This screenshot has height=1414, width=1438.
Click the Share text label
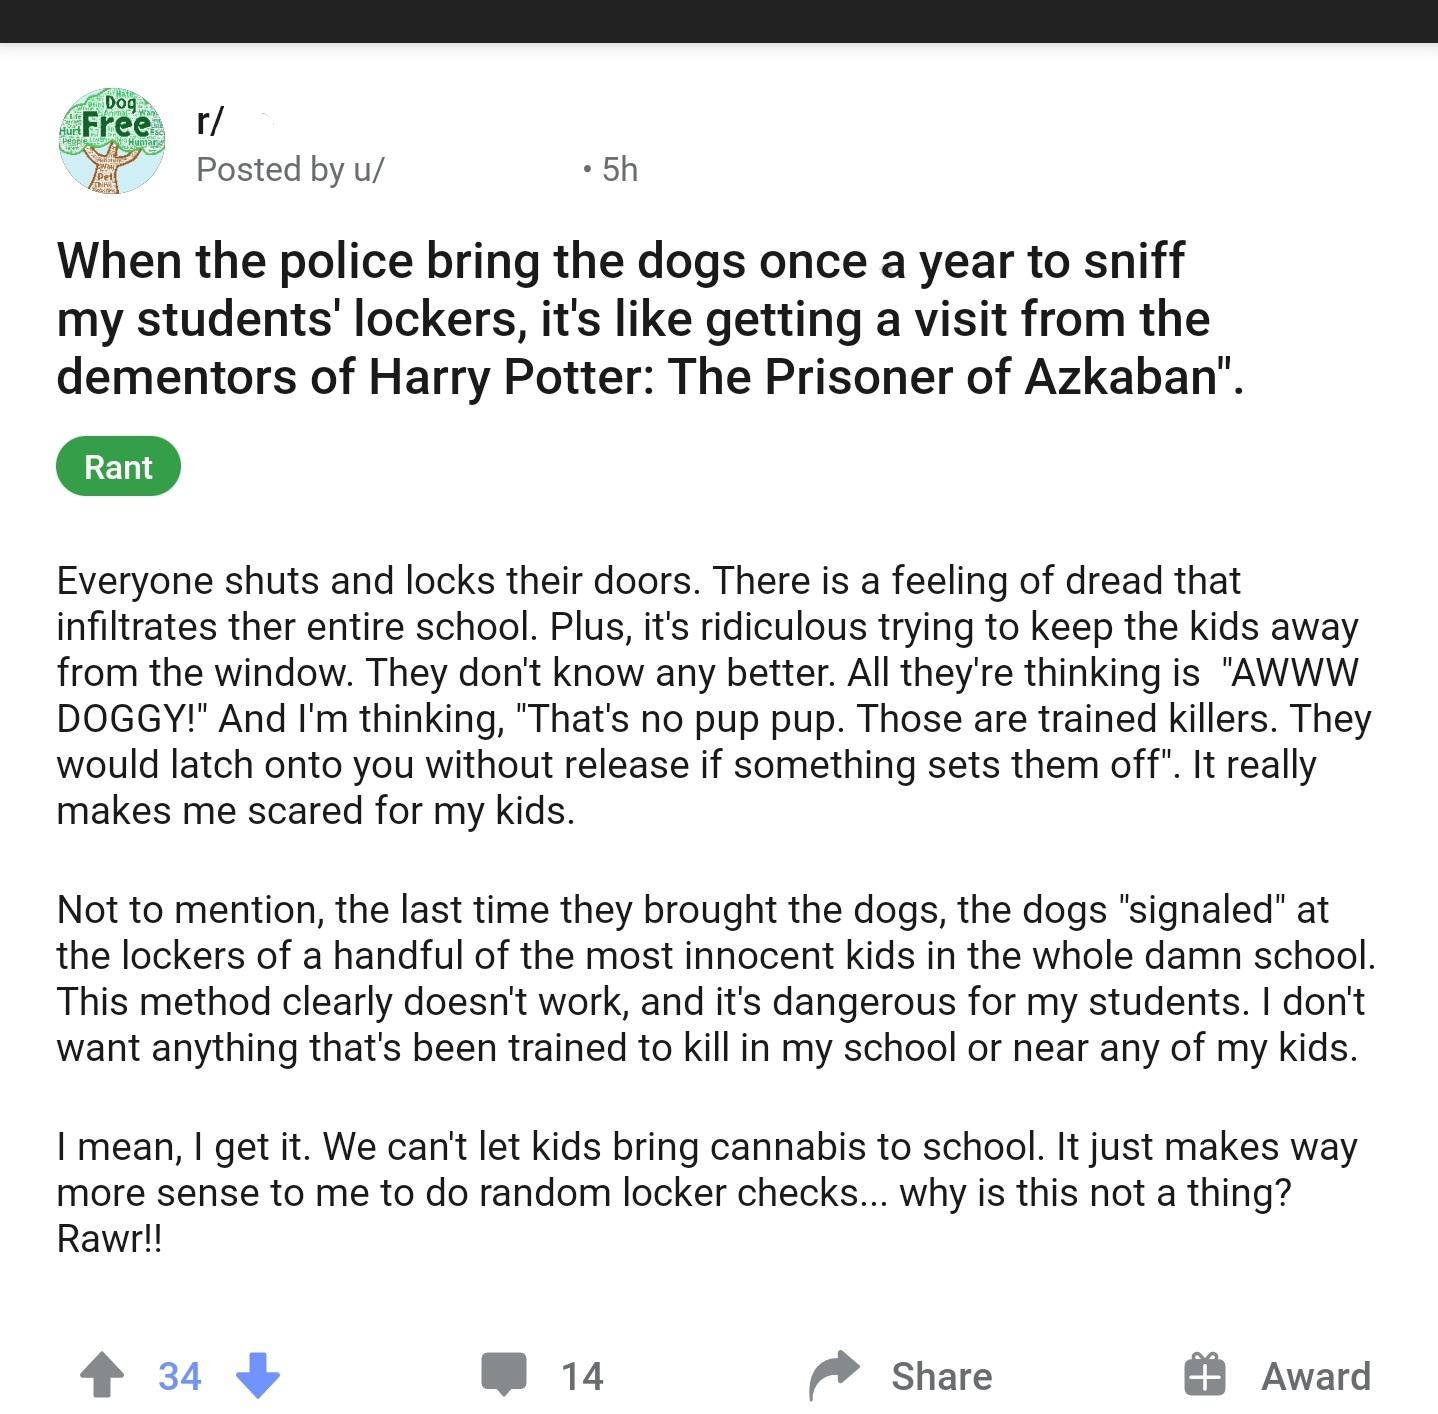pos(941,1376)
